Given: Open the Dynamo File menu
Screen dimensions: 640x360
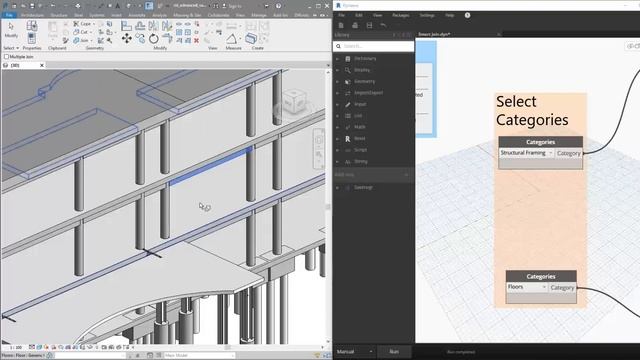Looking at the screenshot, I should click(341, 15).
